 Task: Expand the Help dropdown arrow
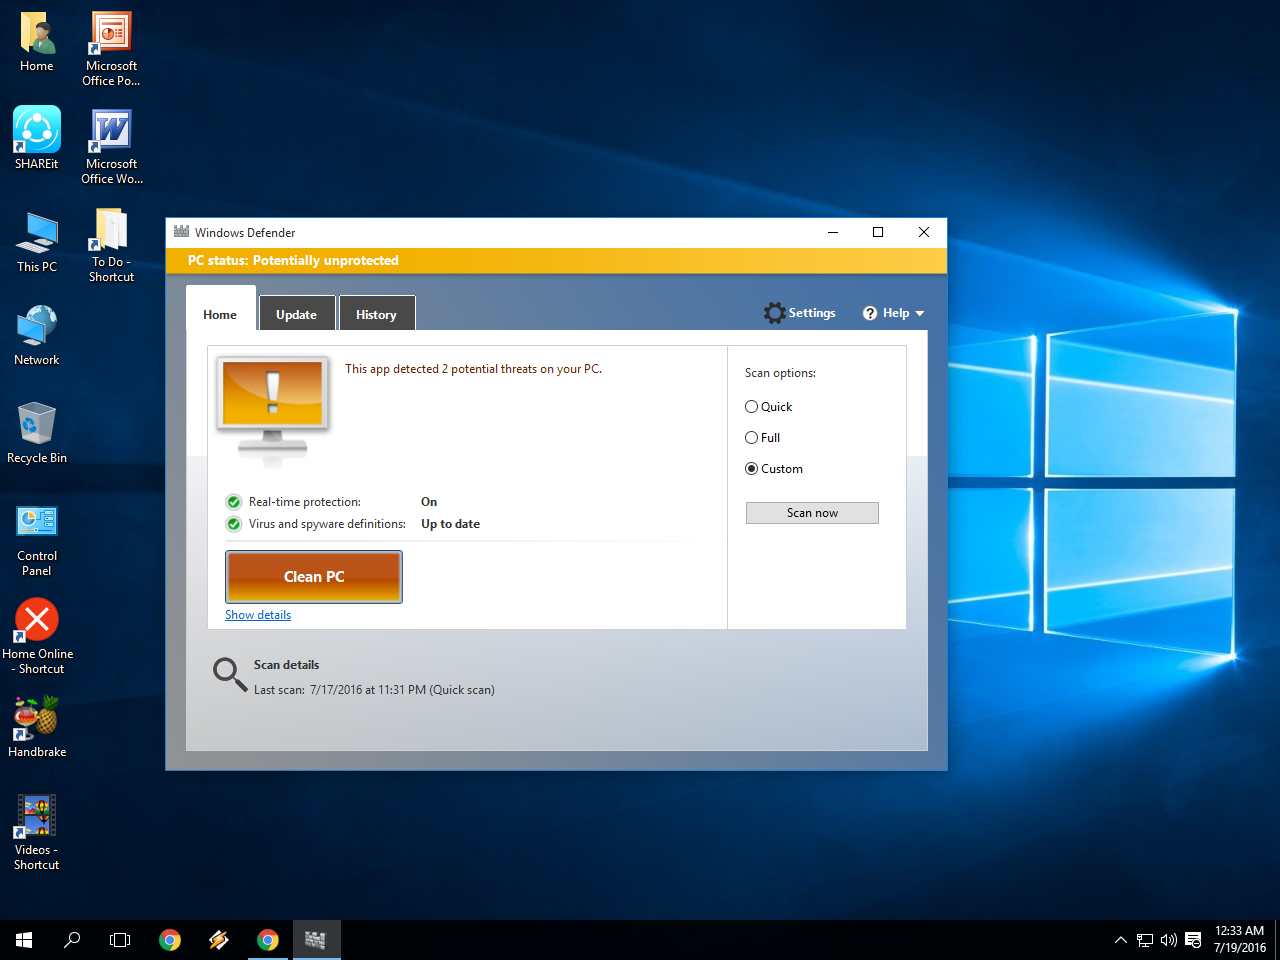click(x=920, y=314)
